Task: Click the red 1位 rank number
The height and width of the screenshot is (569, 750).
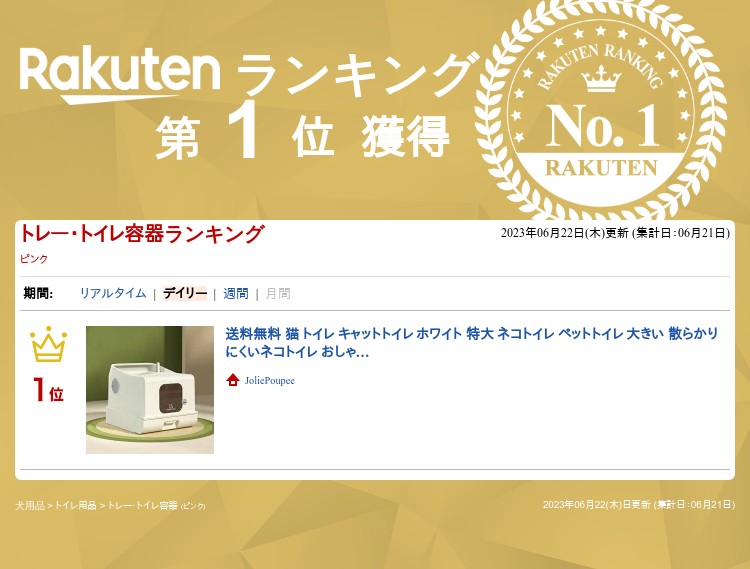Action: tap(48, 390)
